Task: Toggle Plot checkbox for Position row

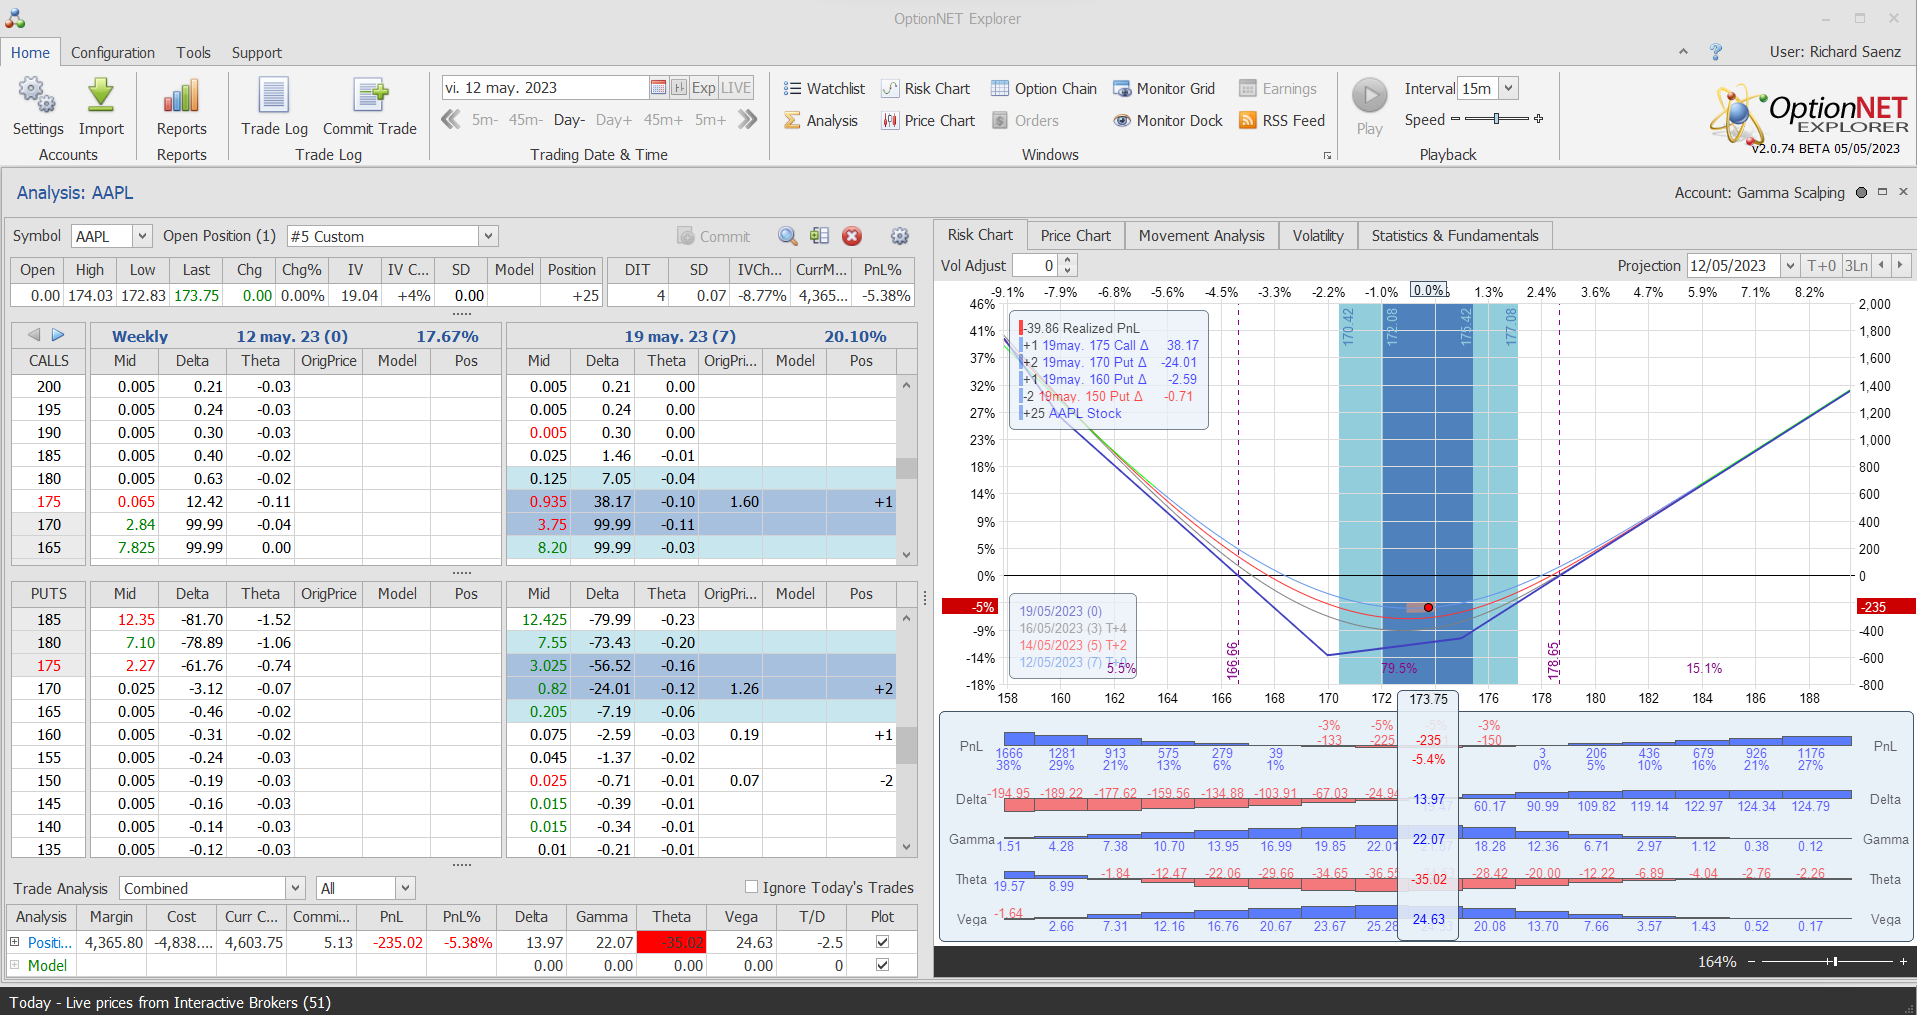Action: tap(882, 942)
